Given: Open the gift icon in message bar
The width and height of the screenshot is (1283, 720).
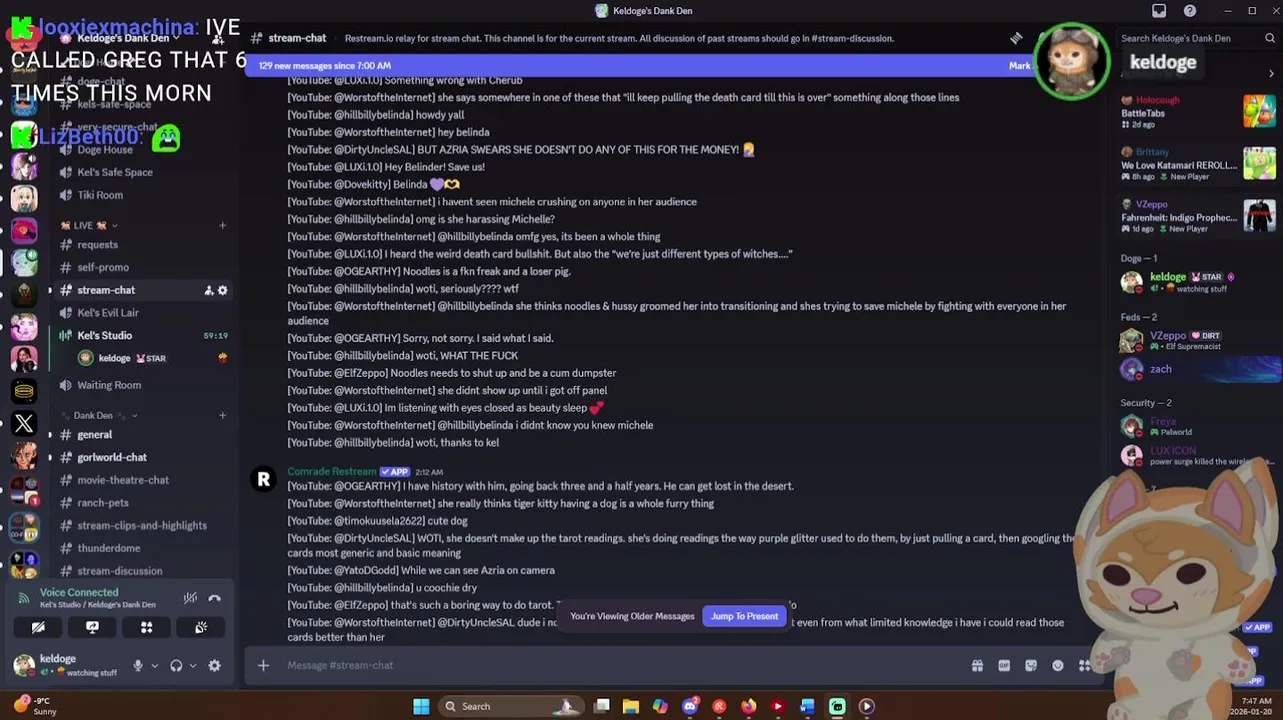Looking at the screenshot, I should click(x=977, y=666).
